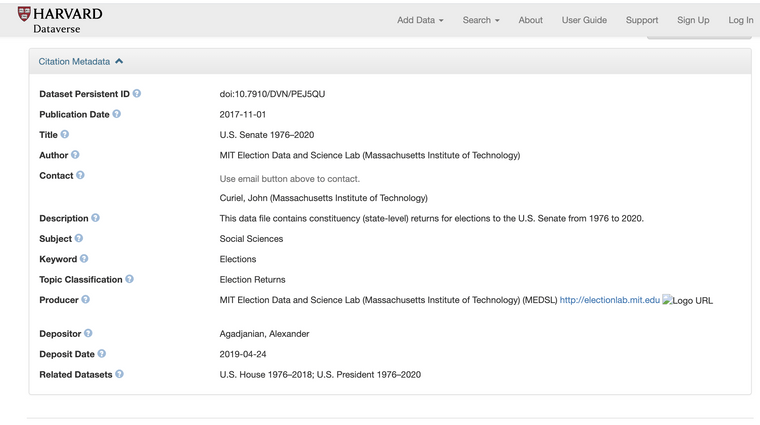The image size is (760, 425).
Task: Click the Support nav link
Action: (642, 20)
